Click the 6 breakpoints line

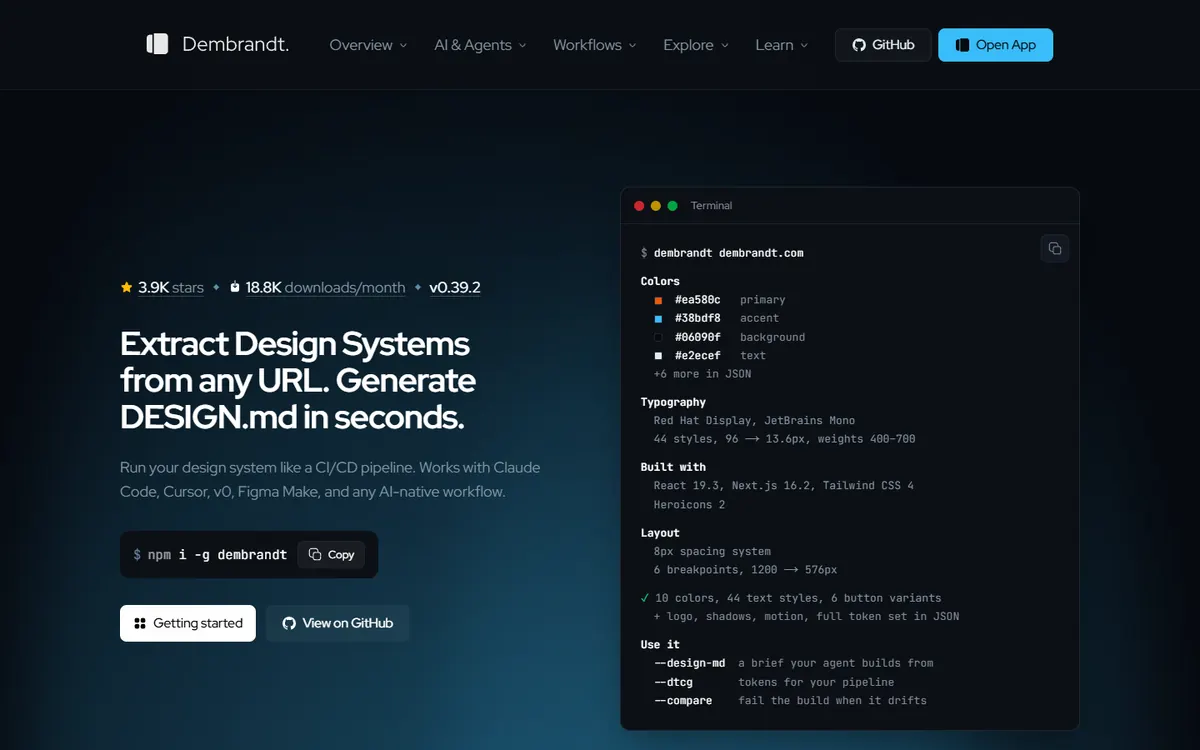[745, 570]
